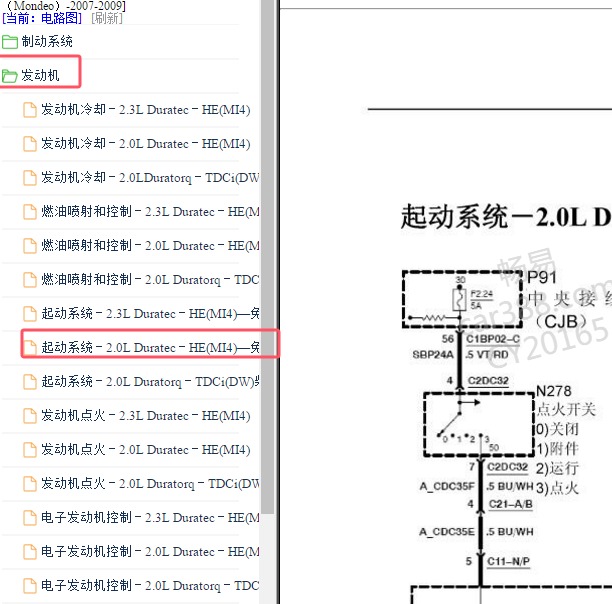612x604 pixels.
Task: Click the C21-A/B connector label
Action: pyautogui.click(x=511, y=504)
